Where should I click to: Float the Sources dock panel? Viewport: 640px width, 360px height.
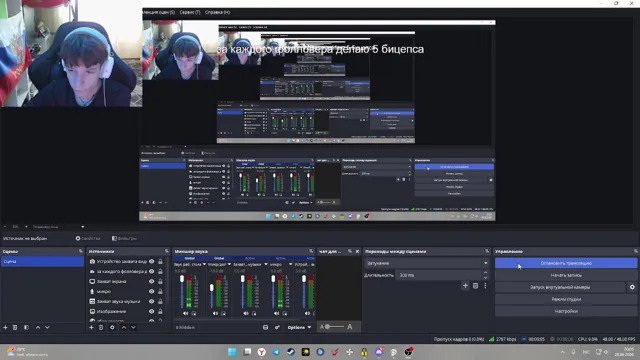(167, 251)
